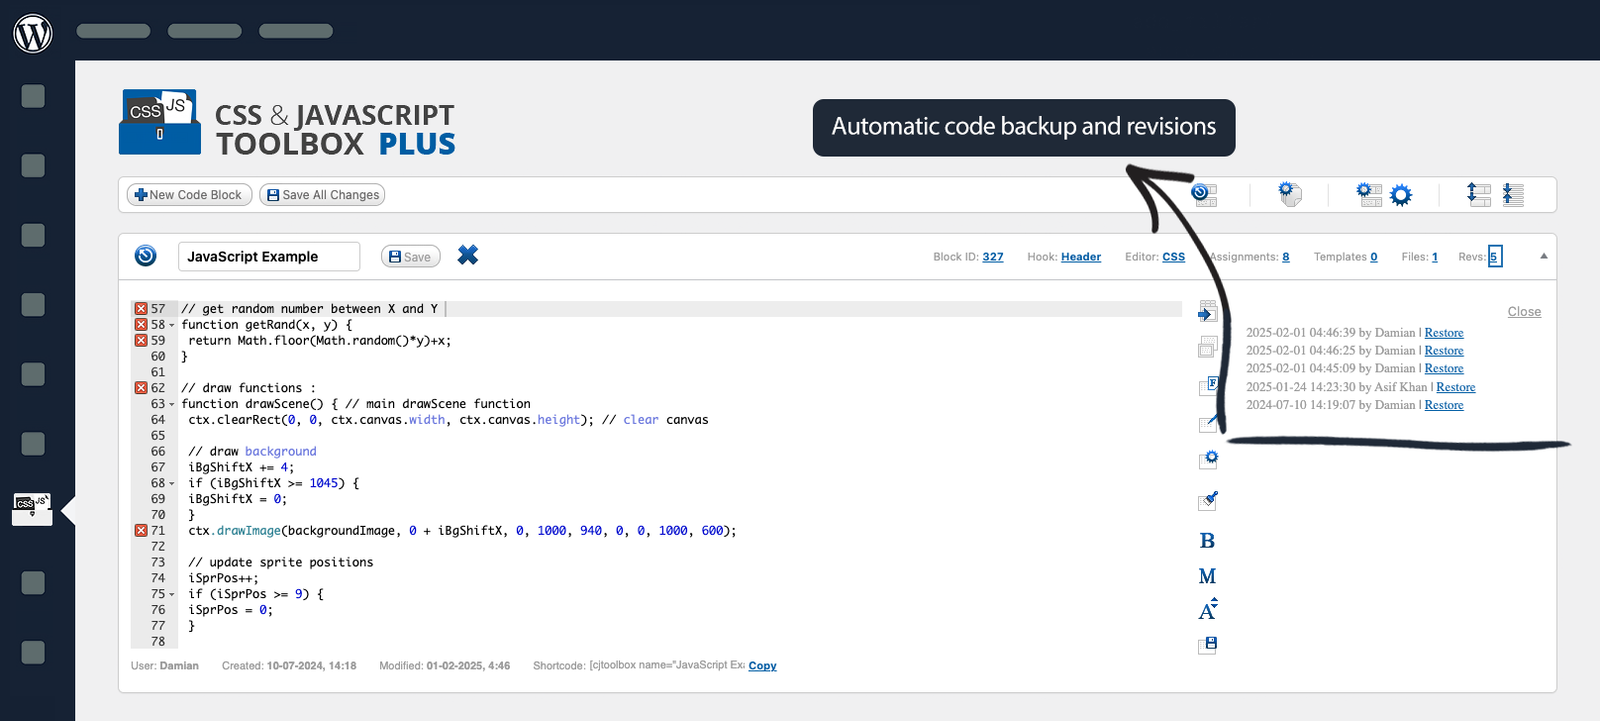This screenshot has height=721, width=1600.
Task: Click 'Created: 10-07-2024, 14:18' footer text
Action: click(x=289, y=666)
